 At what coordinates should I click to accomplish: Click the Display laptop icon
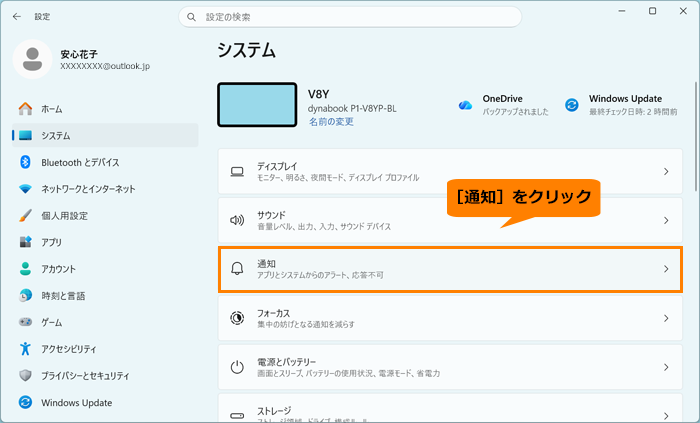pyautogui.click(x=237, y=171)
